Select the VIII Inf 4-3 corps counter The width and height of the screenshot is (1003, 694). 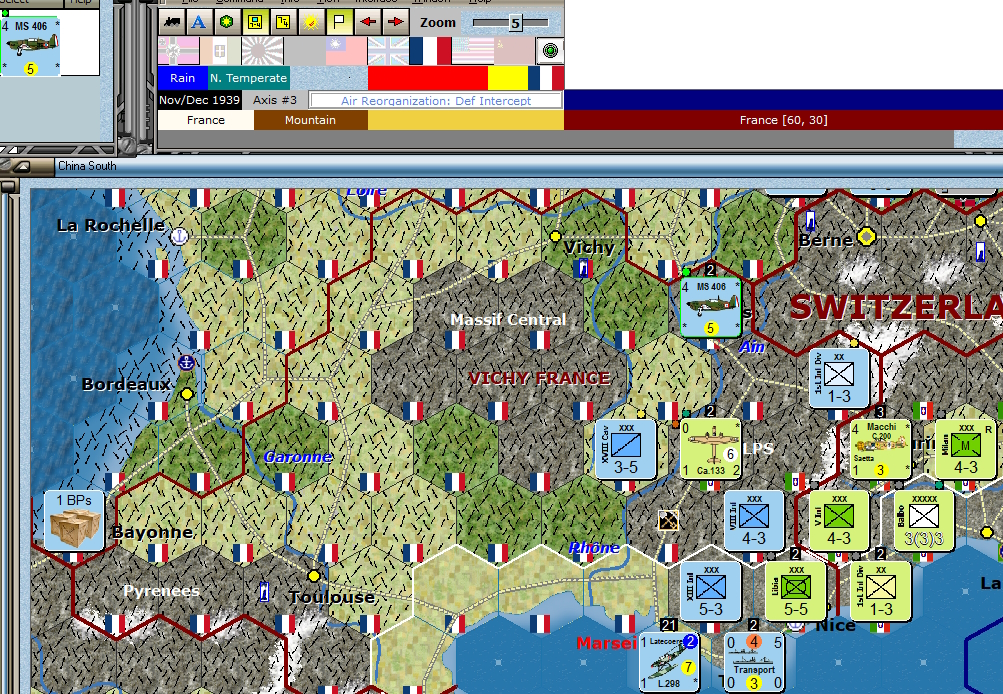(x=754, y=521)
